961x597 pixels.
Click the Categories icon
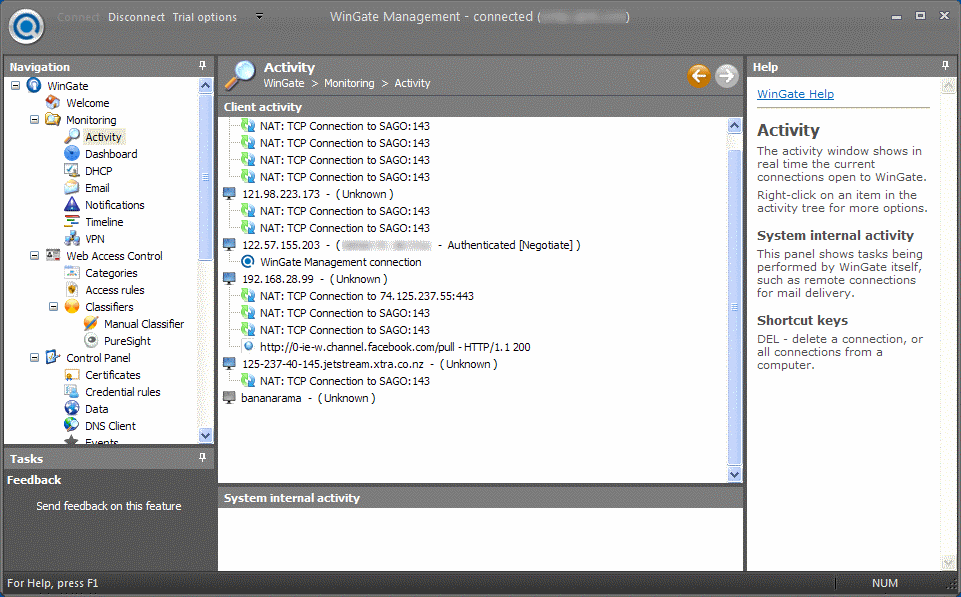(72, 273)
